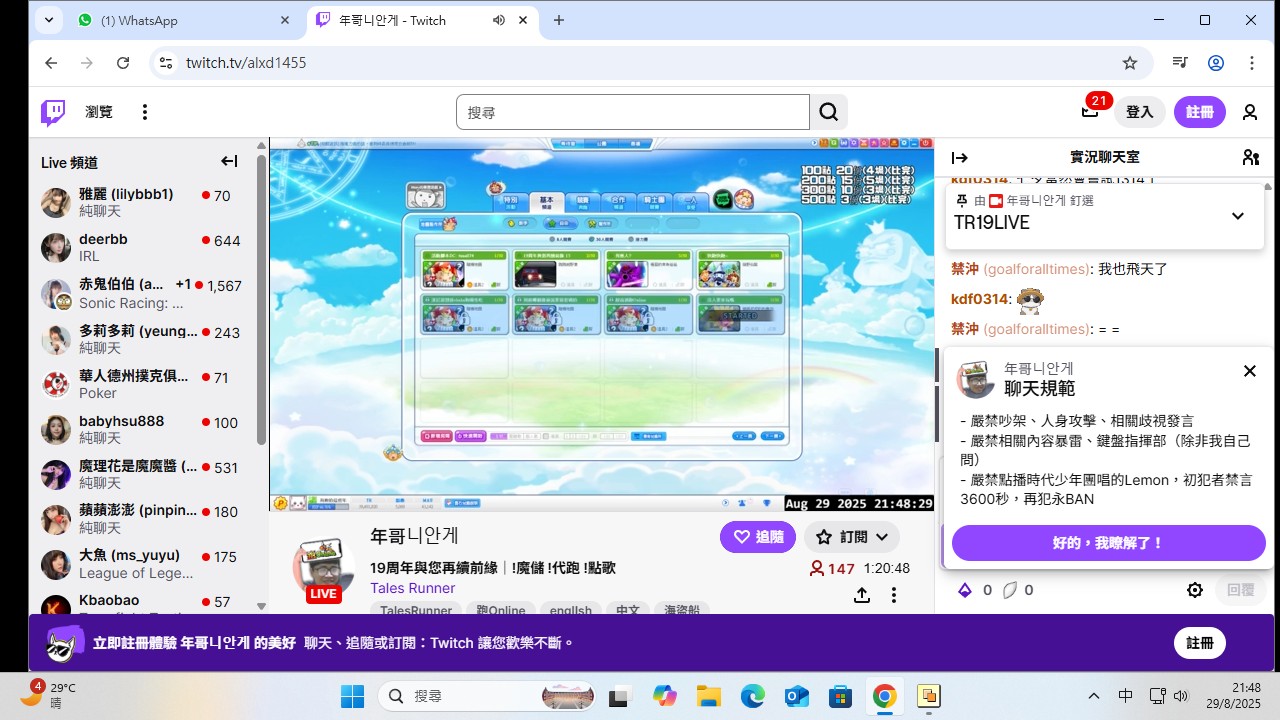Image resolution: width=1280 pixels, height=720 pixels.
Task: Open the three-dot more menu beside 瀏覽
Action: [145, 112]
